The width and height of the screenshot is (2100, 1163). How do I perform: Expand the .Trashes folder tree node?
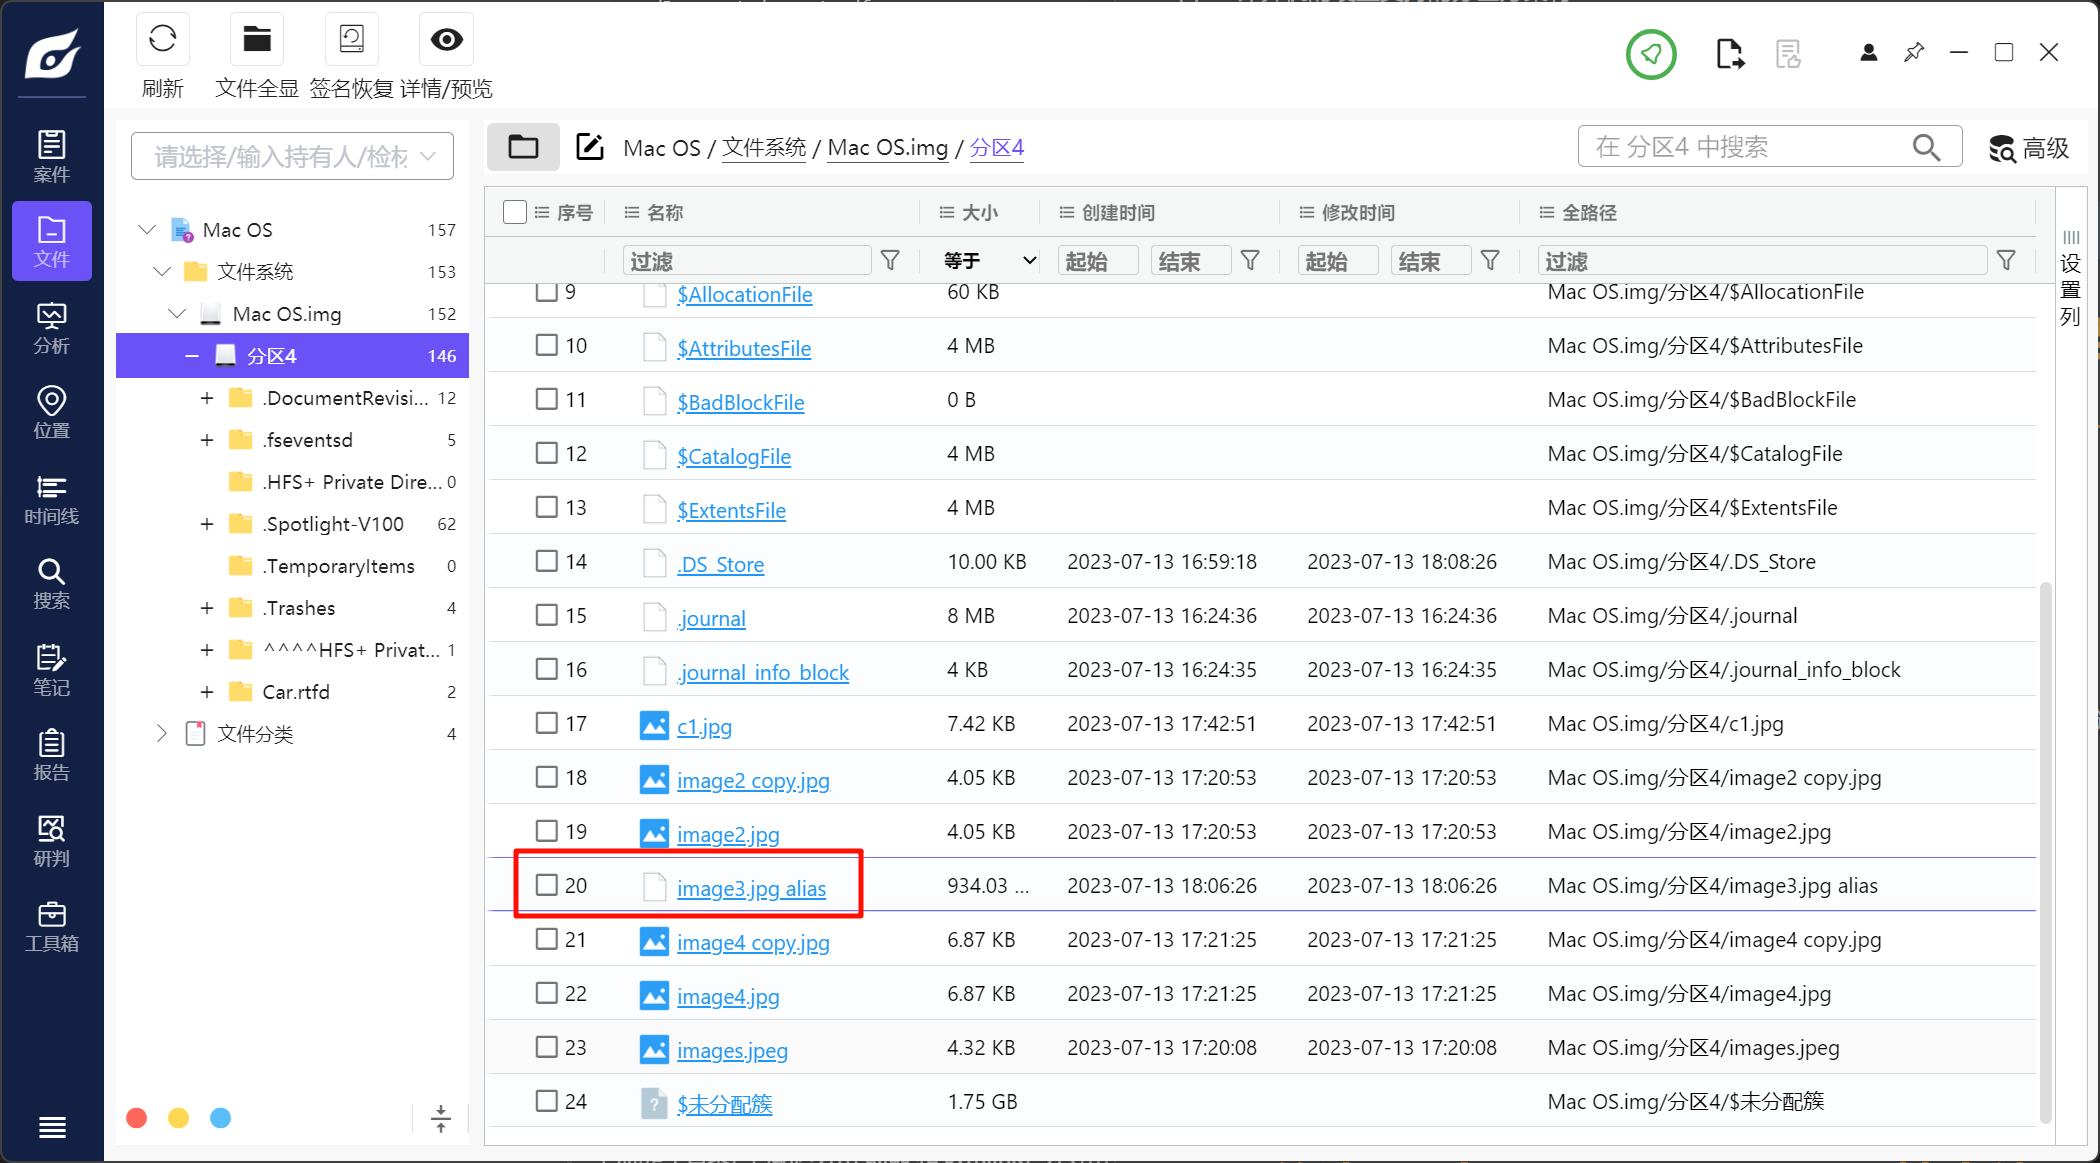[207, 608]
